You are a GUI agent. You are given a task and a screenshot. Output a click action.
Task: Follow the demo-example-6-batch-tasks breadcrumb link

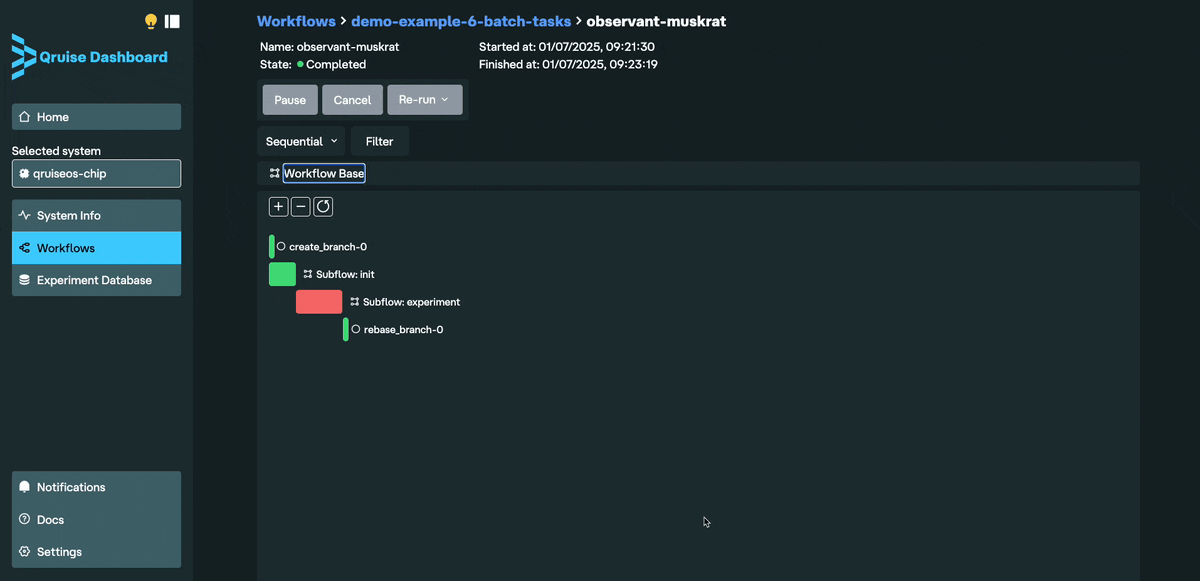point(461,21)
